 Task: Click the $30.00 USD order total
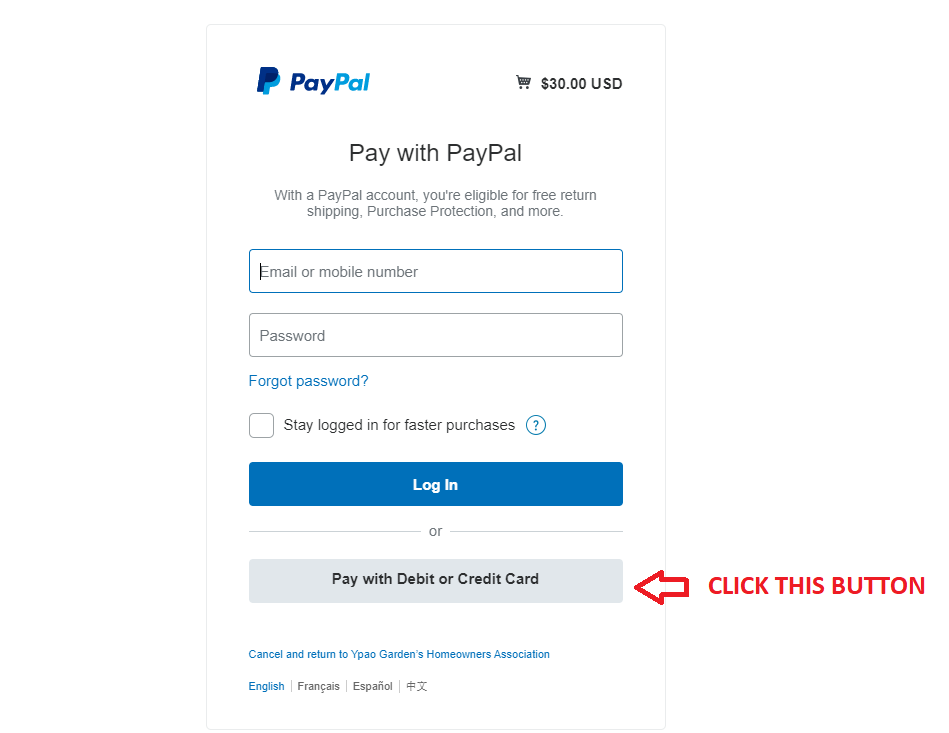click(581, 84)
